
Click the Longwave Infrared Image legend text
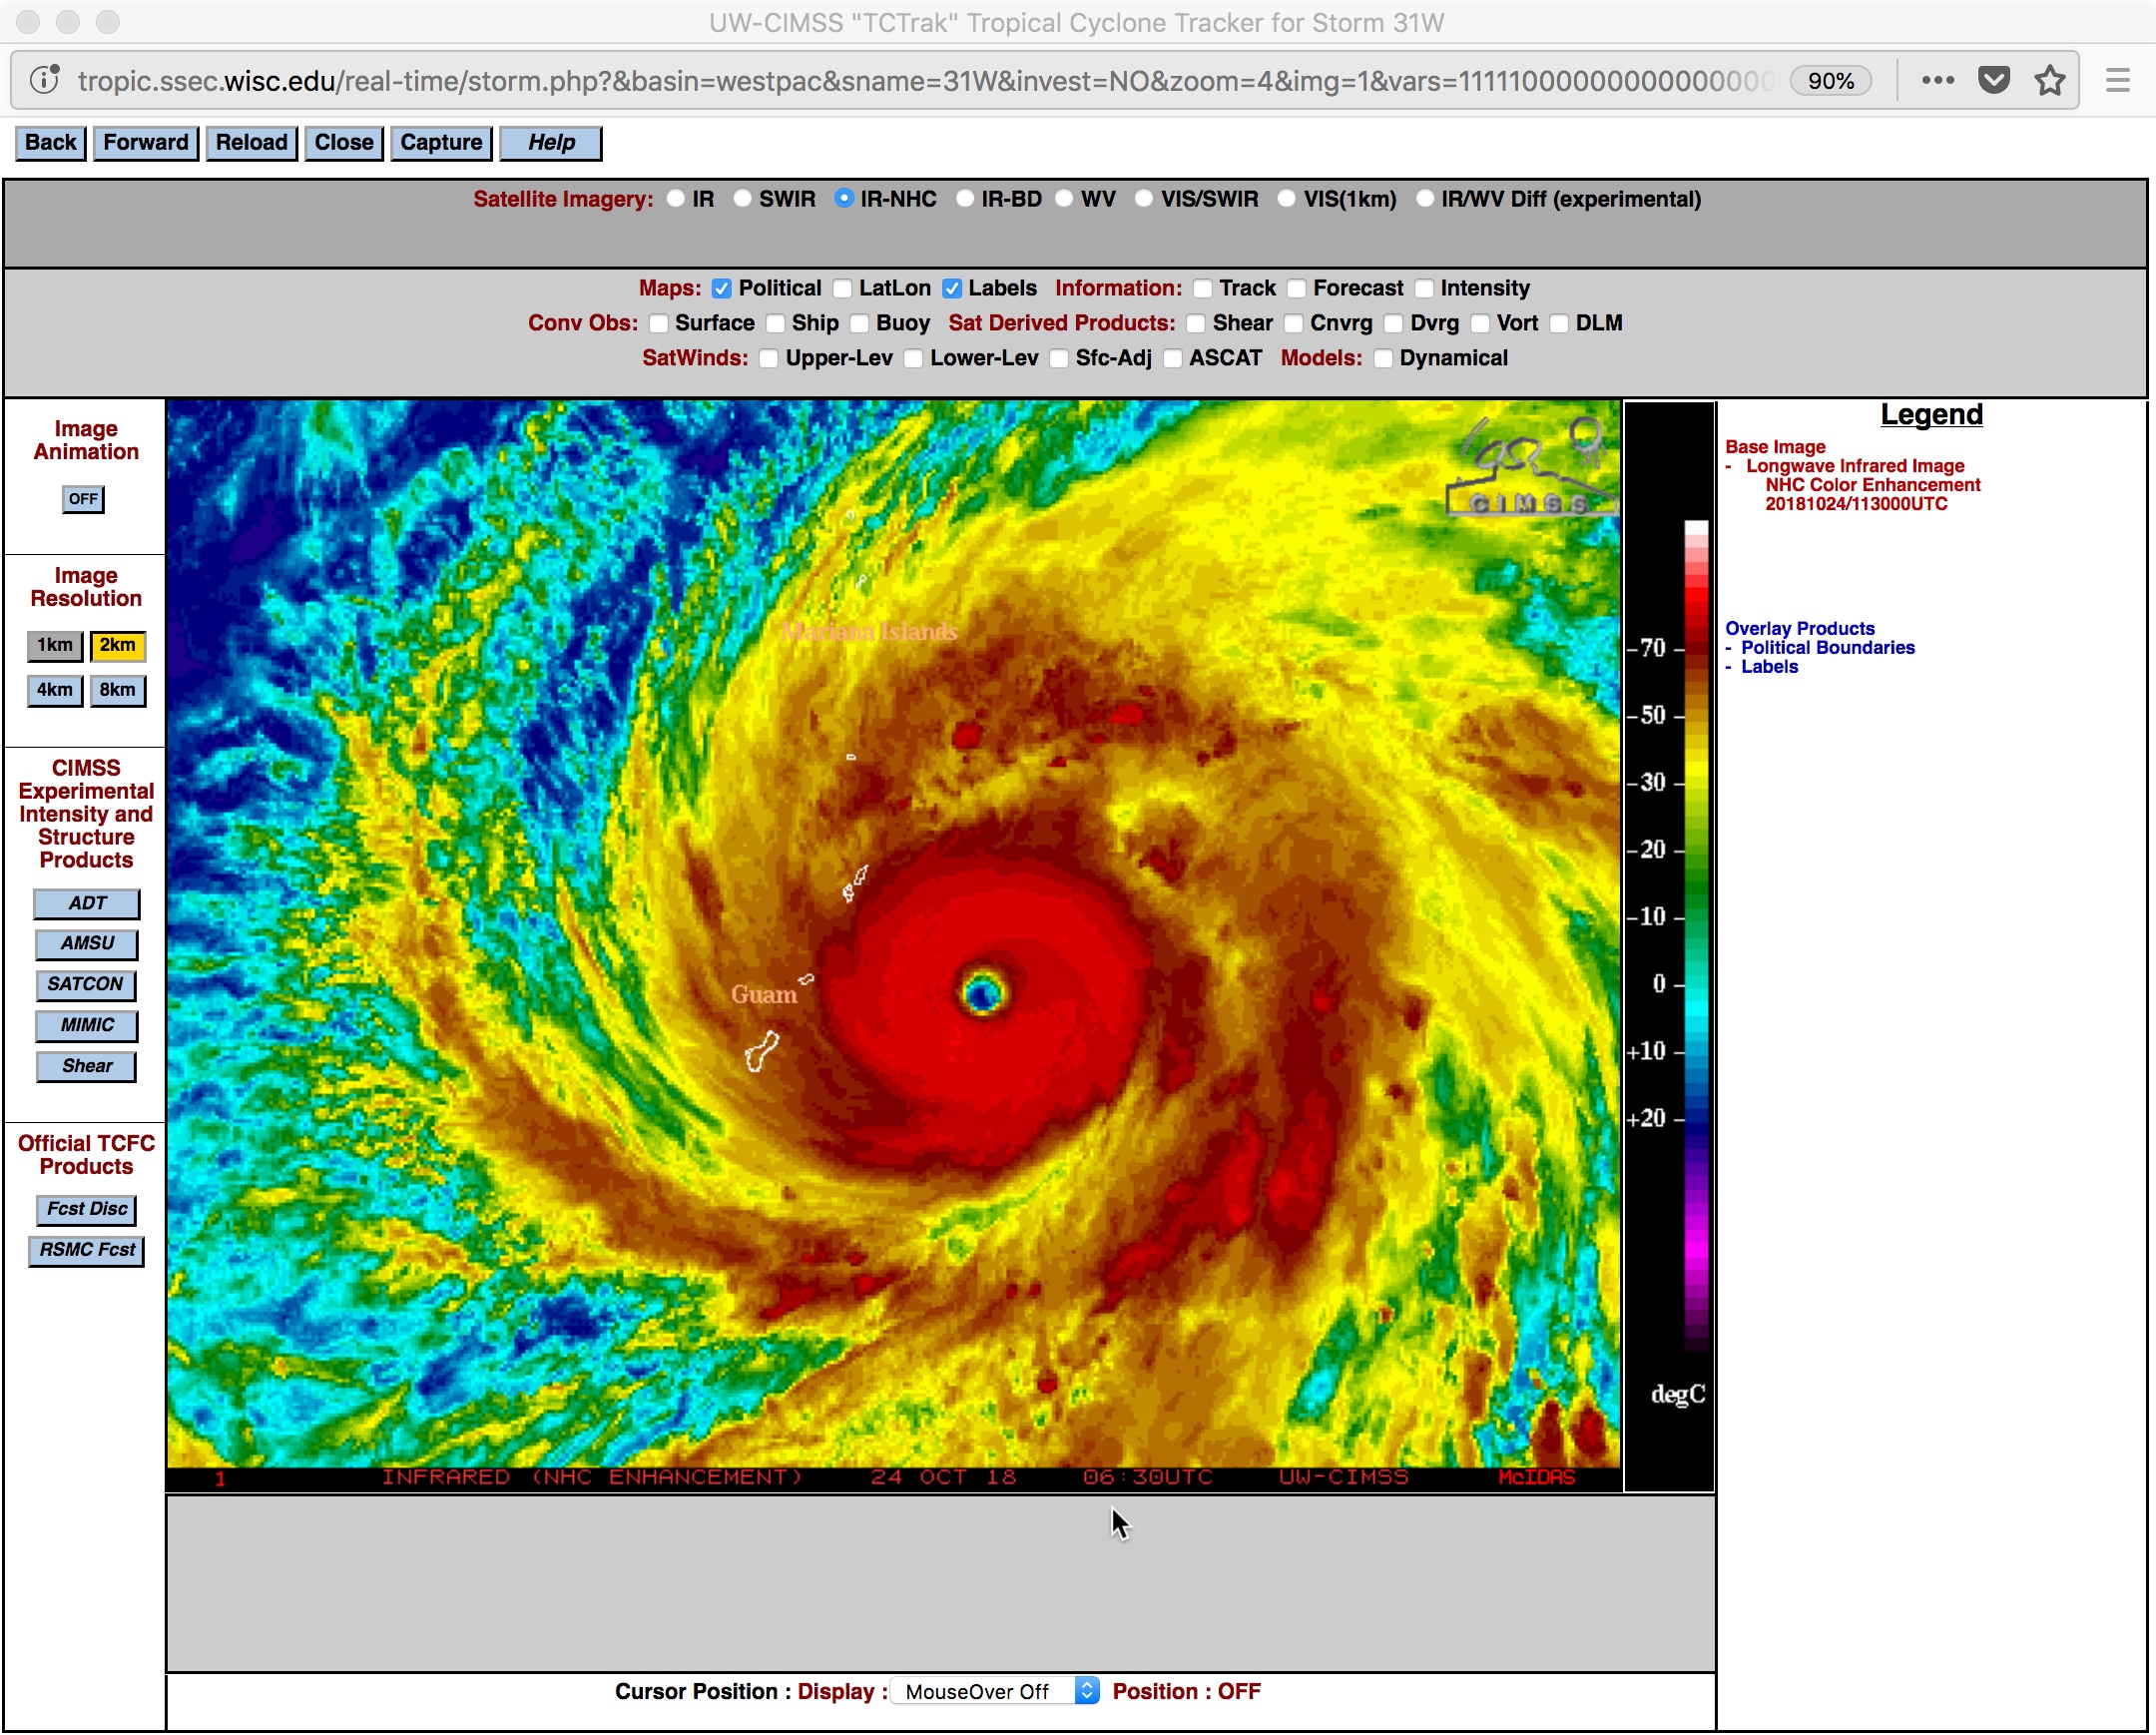[x=1855, y=465]
